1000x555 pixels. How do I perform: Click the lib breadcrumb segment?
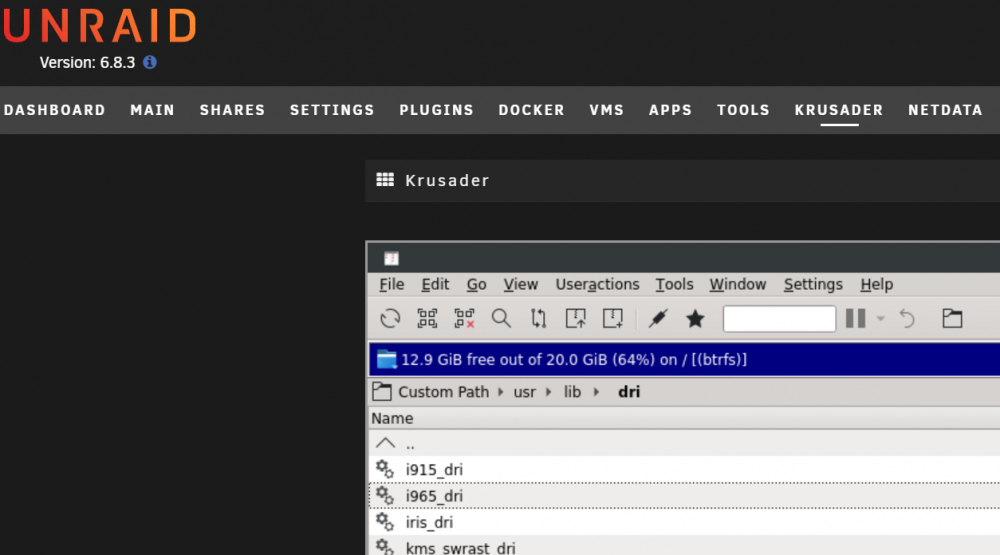572,392
